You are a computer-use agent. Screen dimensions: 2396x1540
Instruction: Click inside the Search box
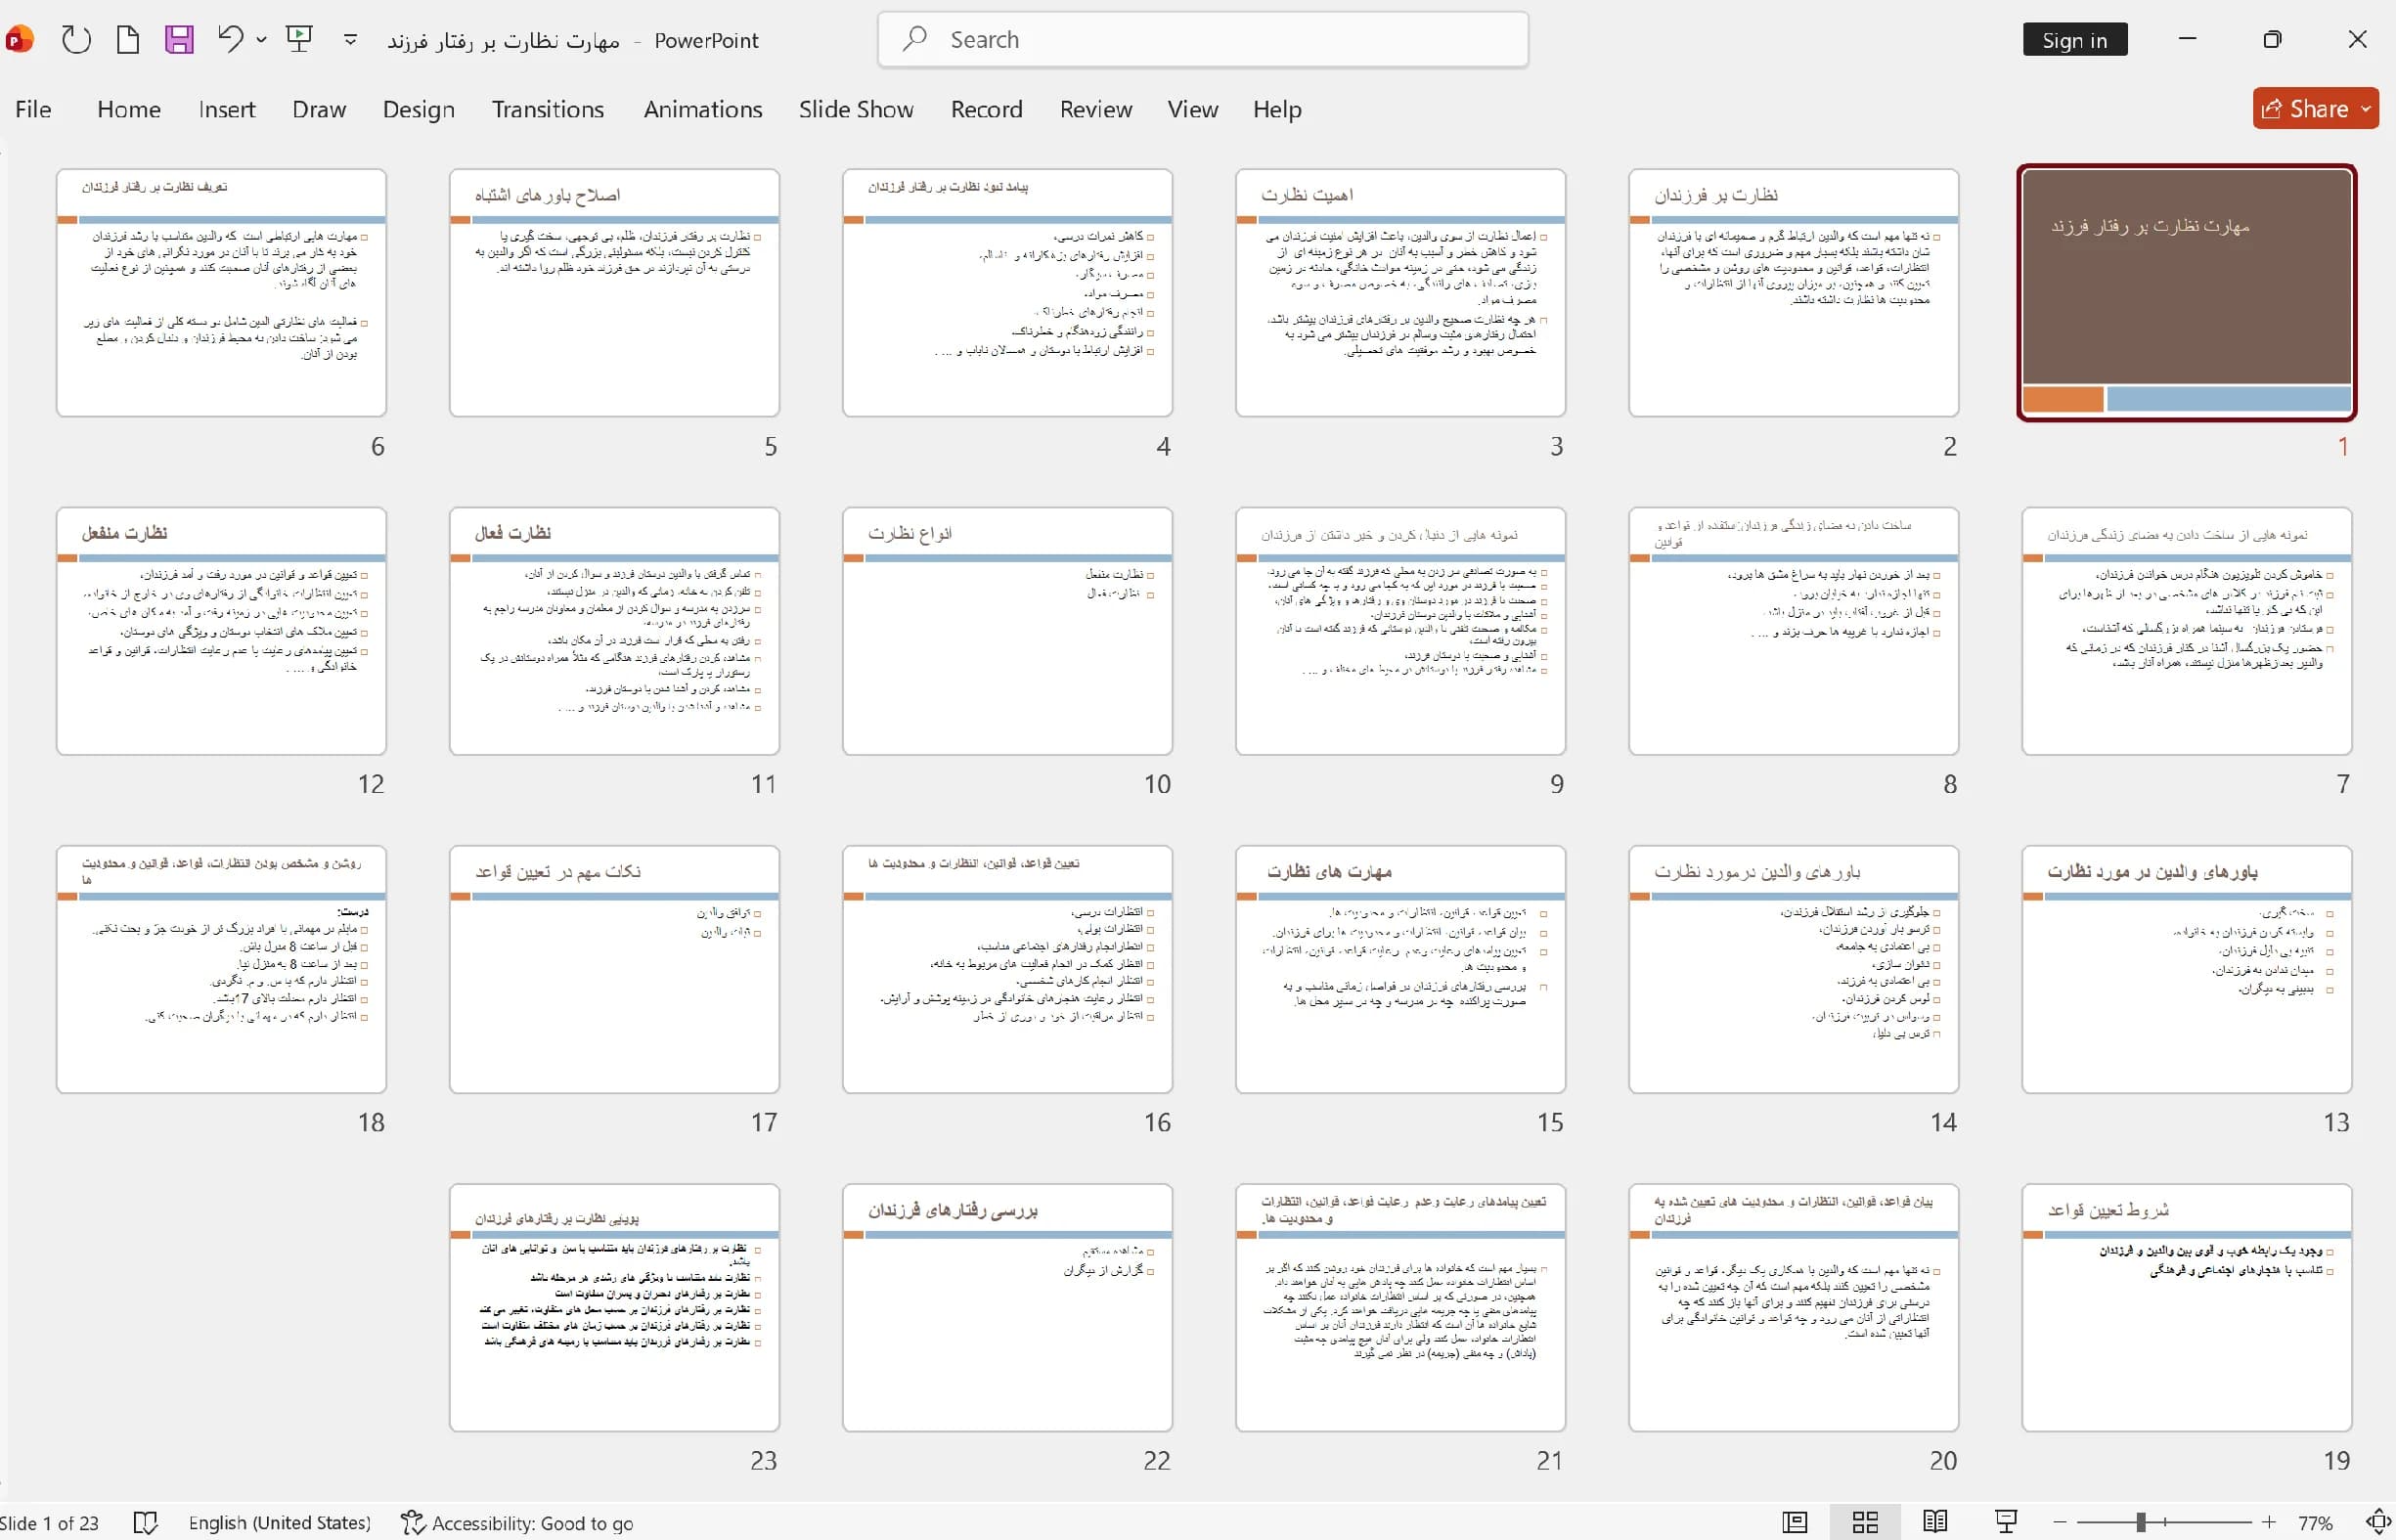(x=1202, y=40)
